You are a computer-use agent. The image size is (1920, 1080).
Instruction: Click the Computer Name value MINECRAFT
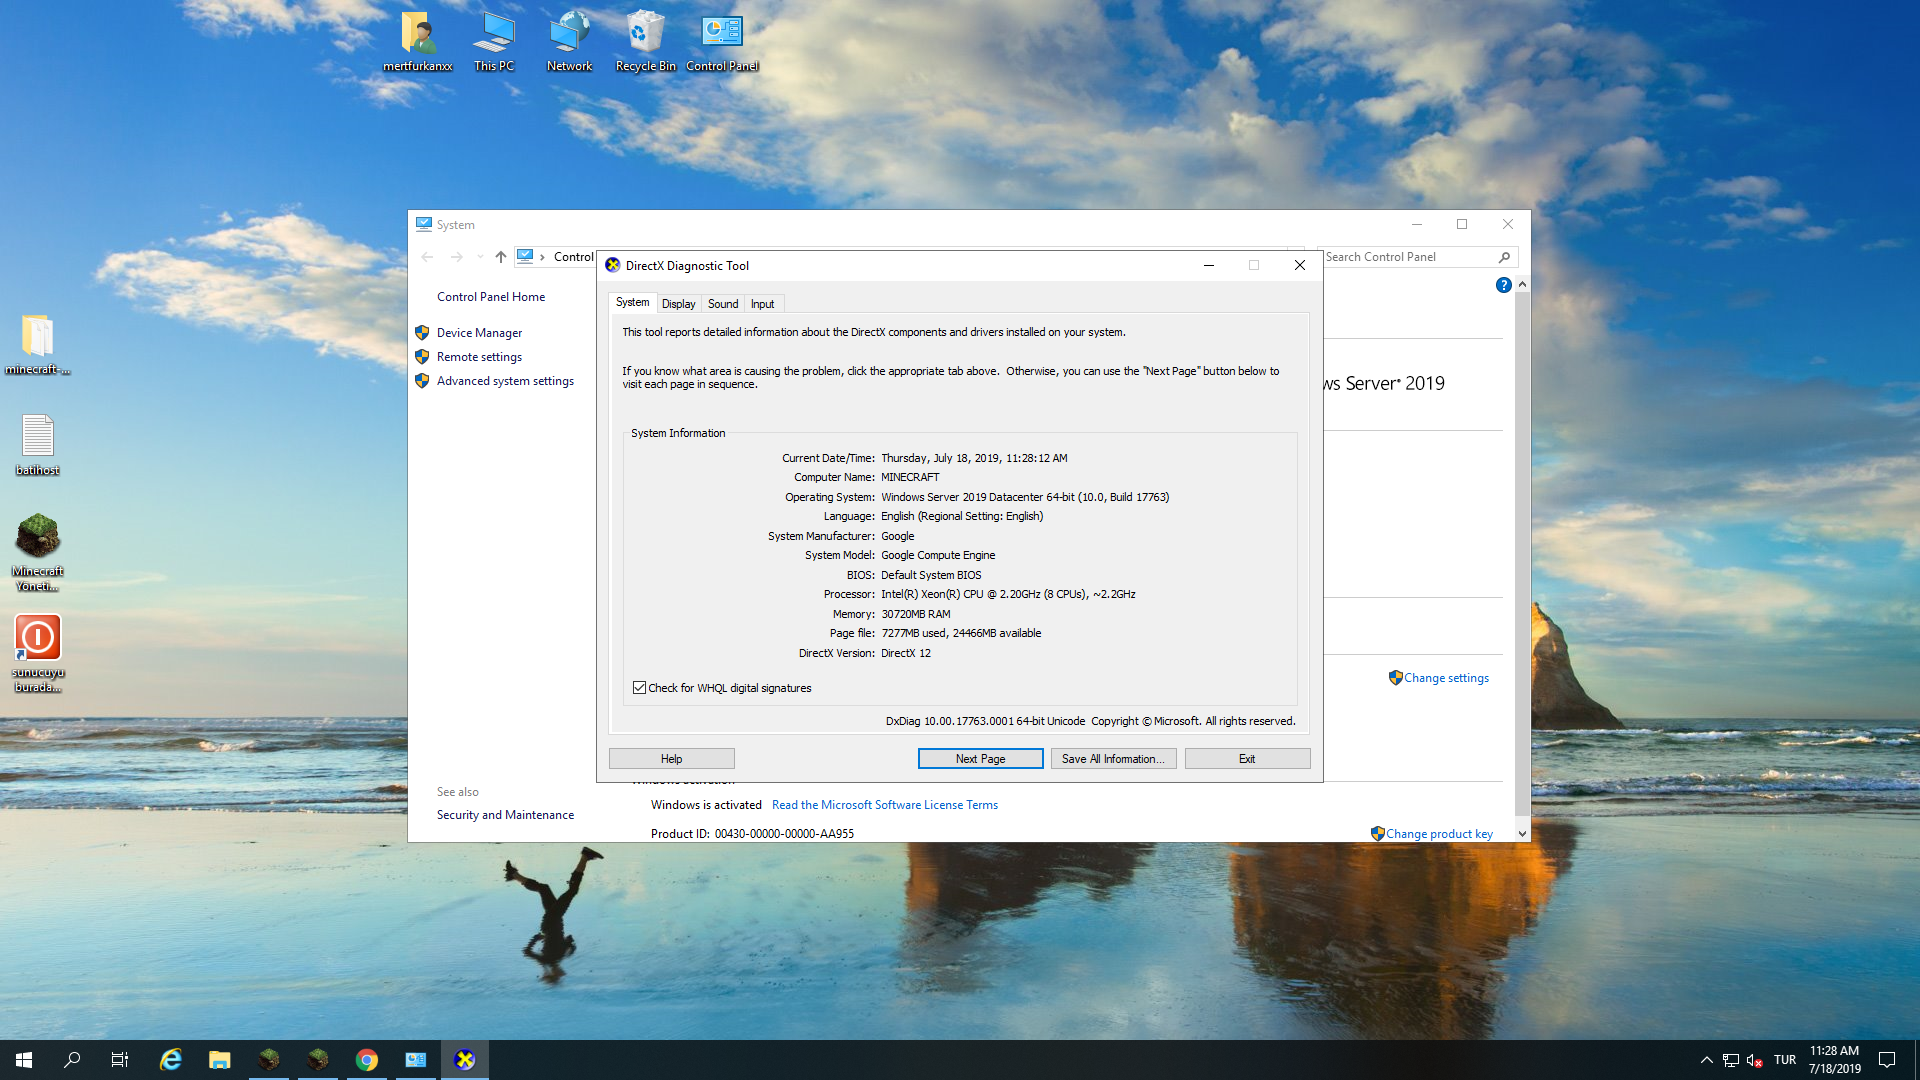point(910,477)
